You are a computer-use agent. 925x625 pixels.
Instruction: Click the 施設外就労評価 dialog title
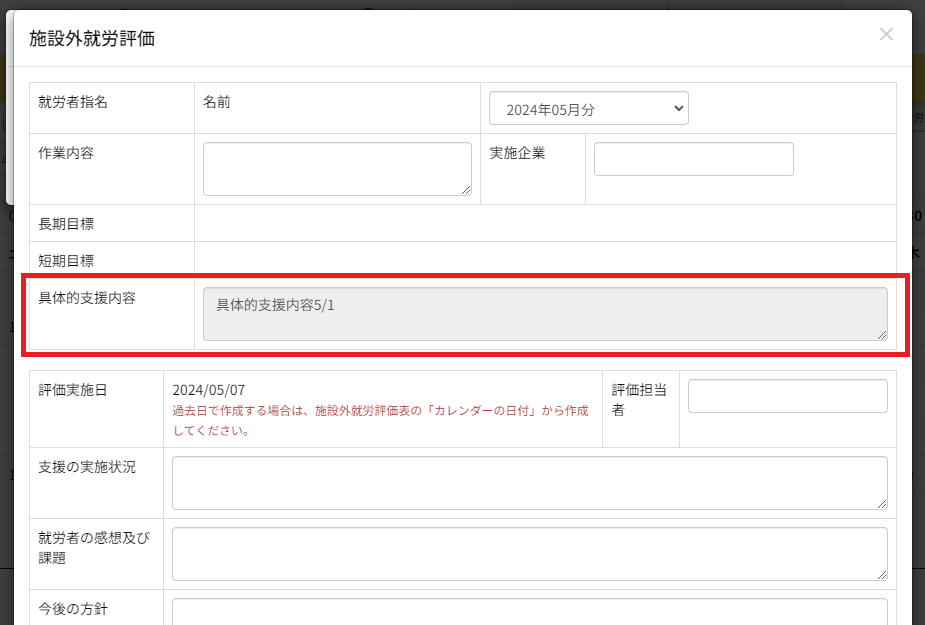pyautogui.click(x=92, y=39)
